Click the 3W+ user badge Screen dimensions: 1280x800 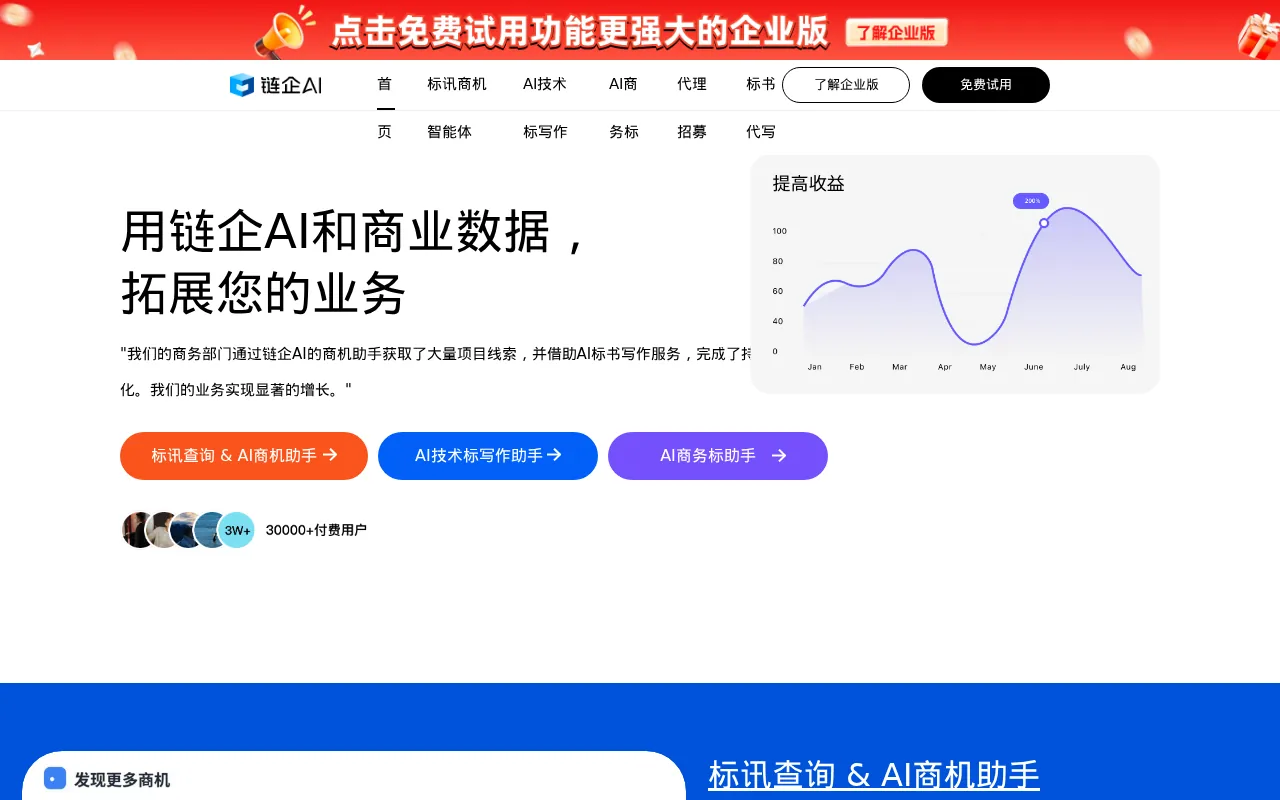point(237,530)
